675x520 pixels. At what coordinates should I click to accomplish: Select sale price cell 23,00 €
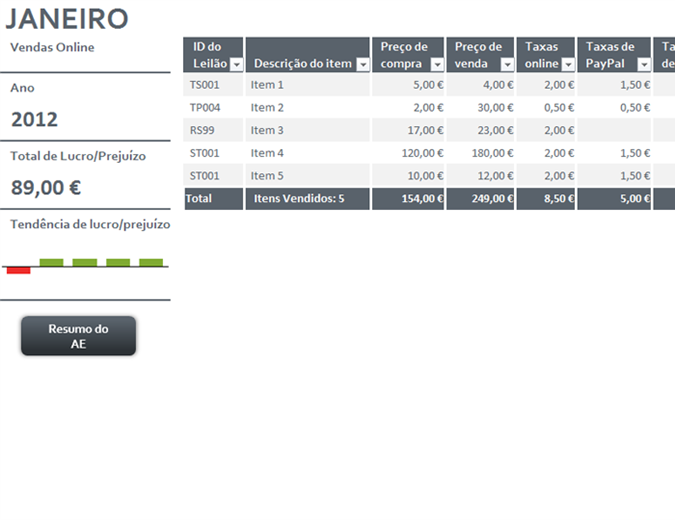[x=480, y=130]
